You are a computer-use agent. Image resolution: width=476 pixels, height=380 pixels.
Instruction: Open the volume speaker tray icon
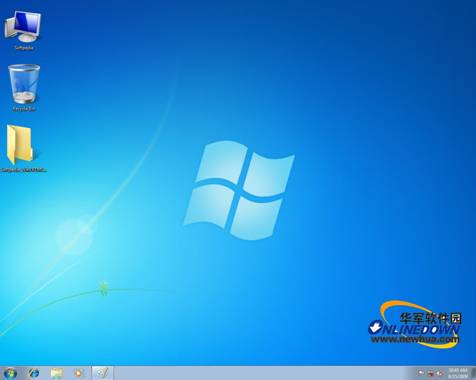click(440, 373)
